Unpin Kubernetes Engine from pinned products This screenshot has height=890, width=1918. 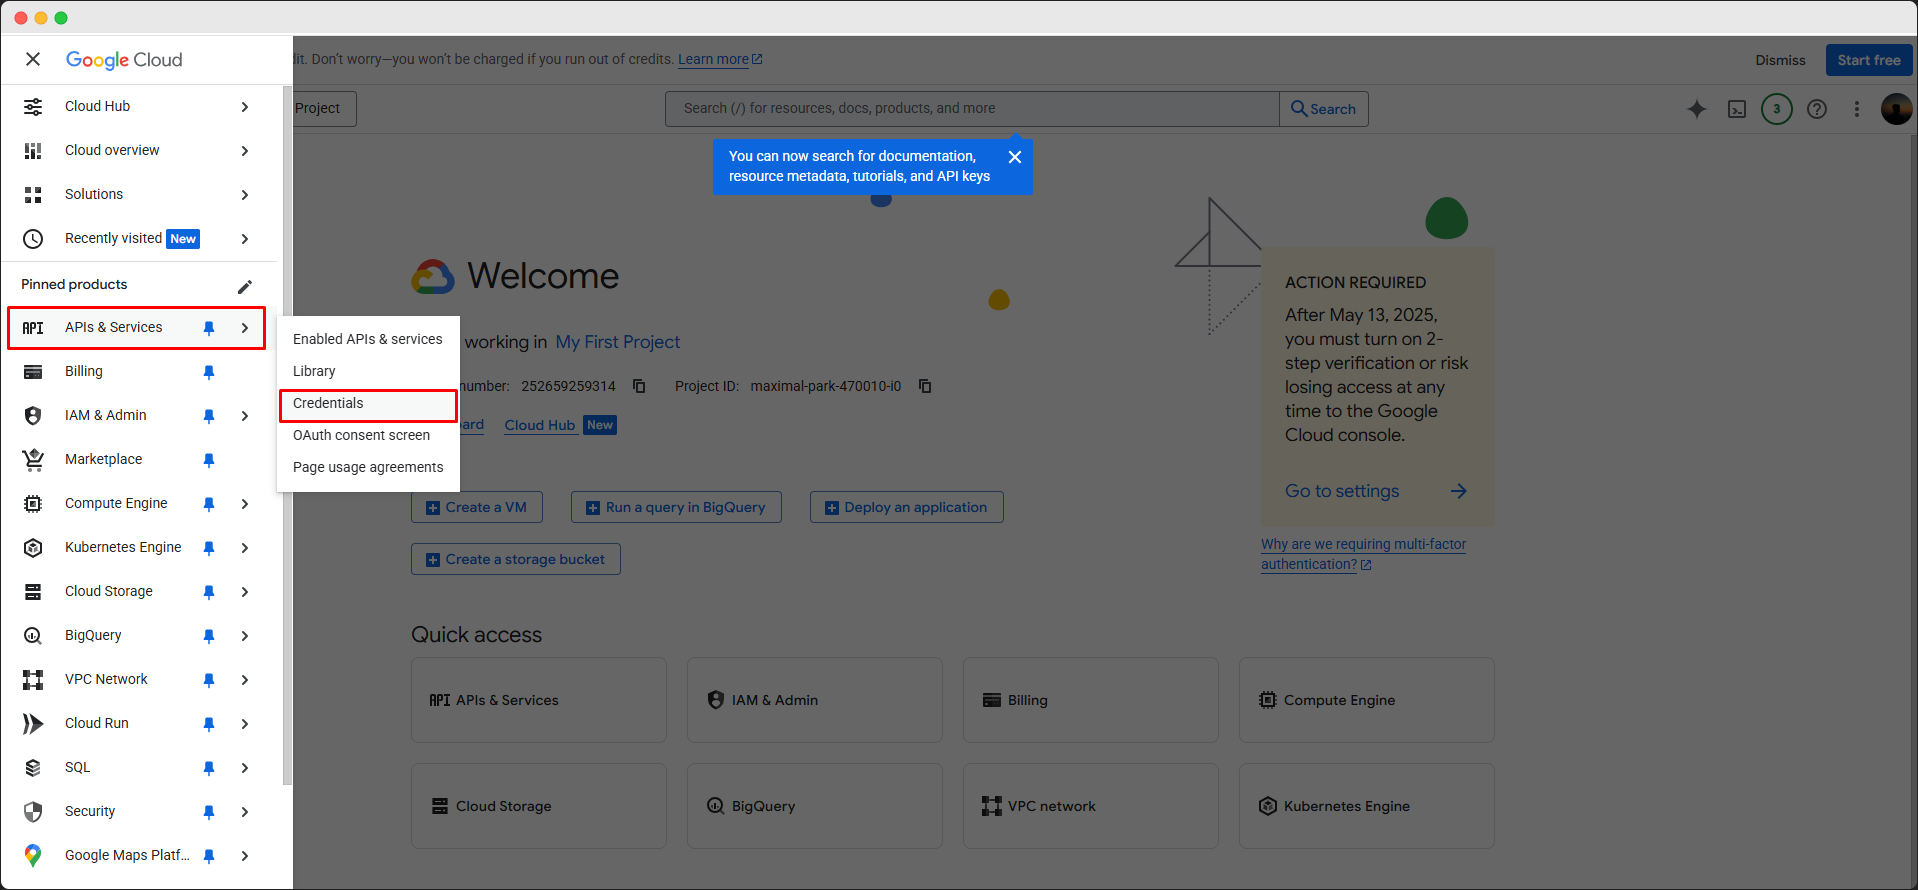[209, 548]
